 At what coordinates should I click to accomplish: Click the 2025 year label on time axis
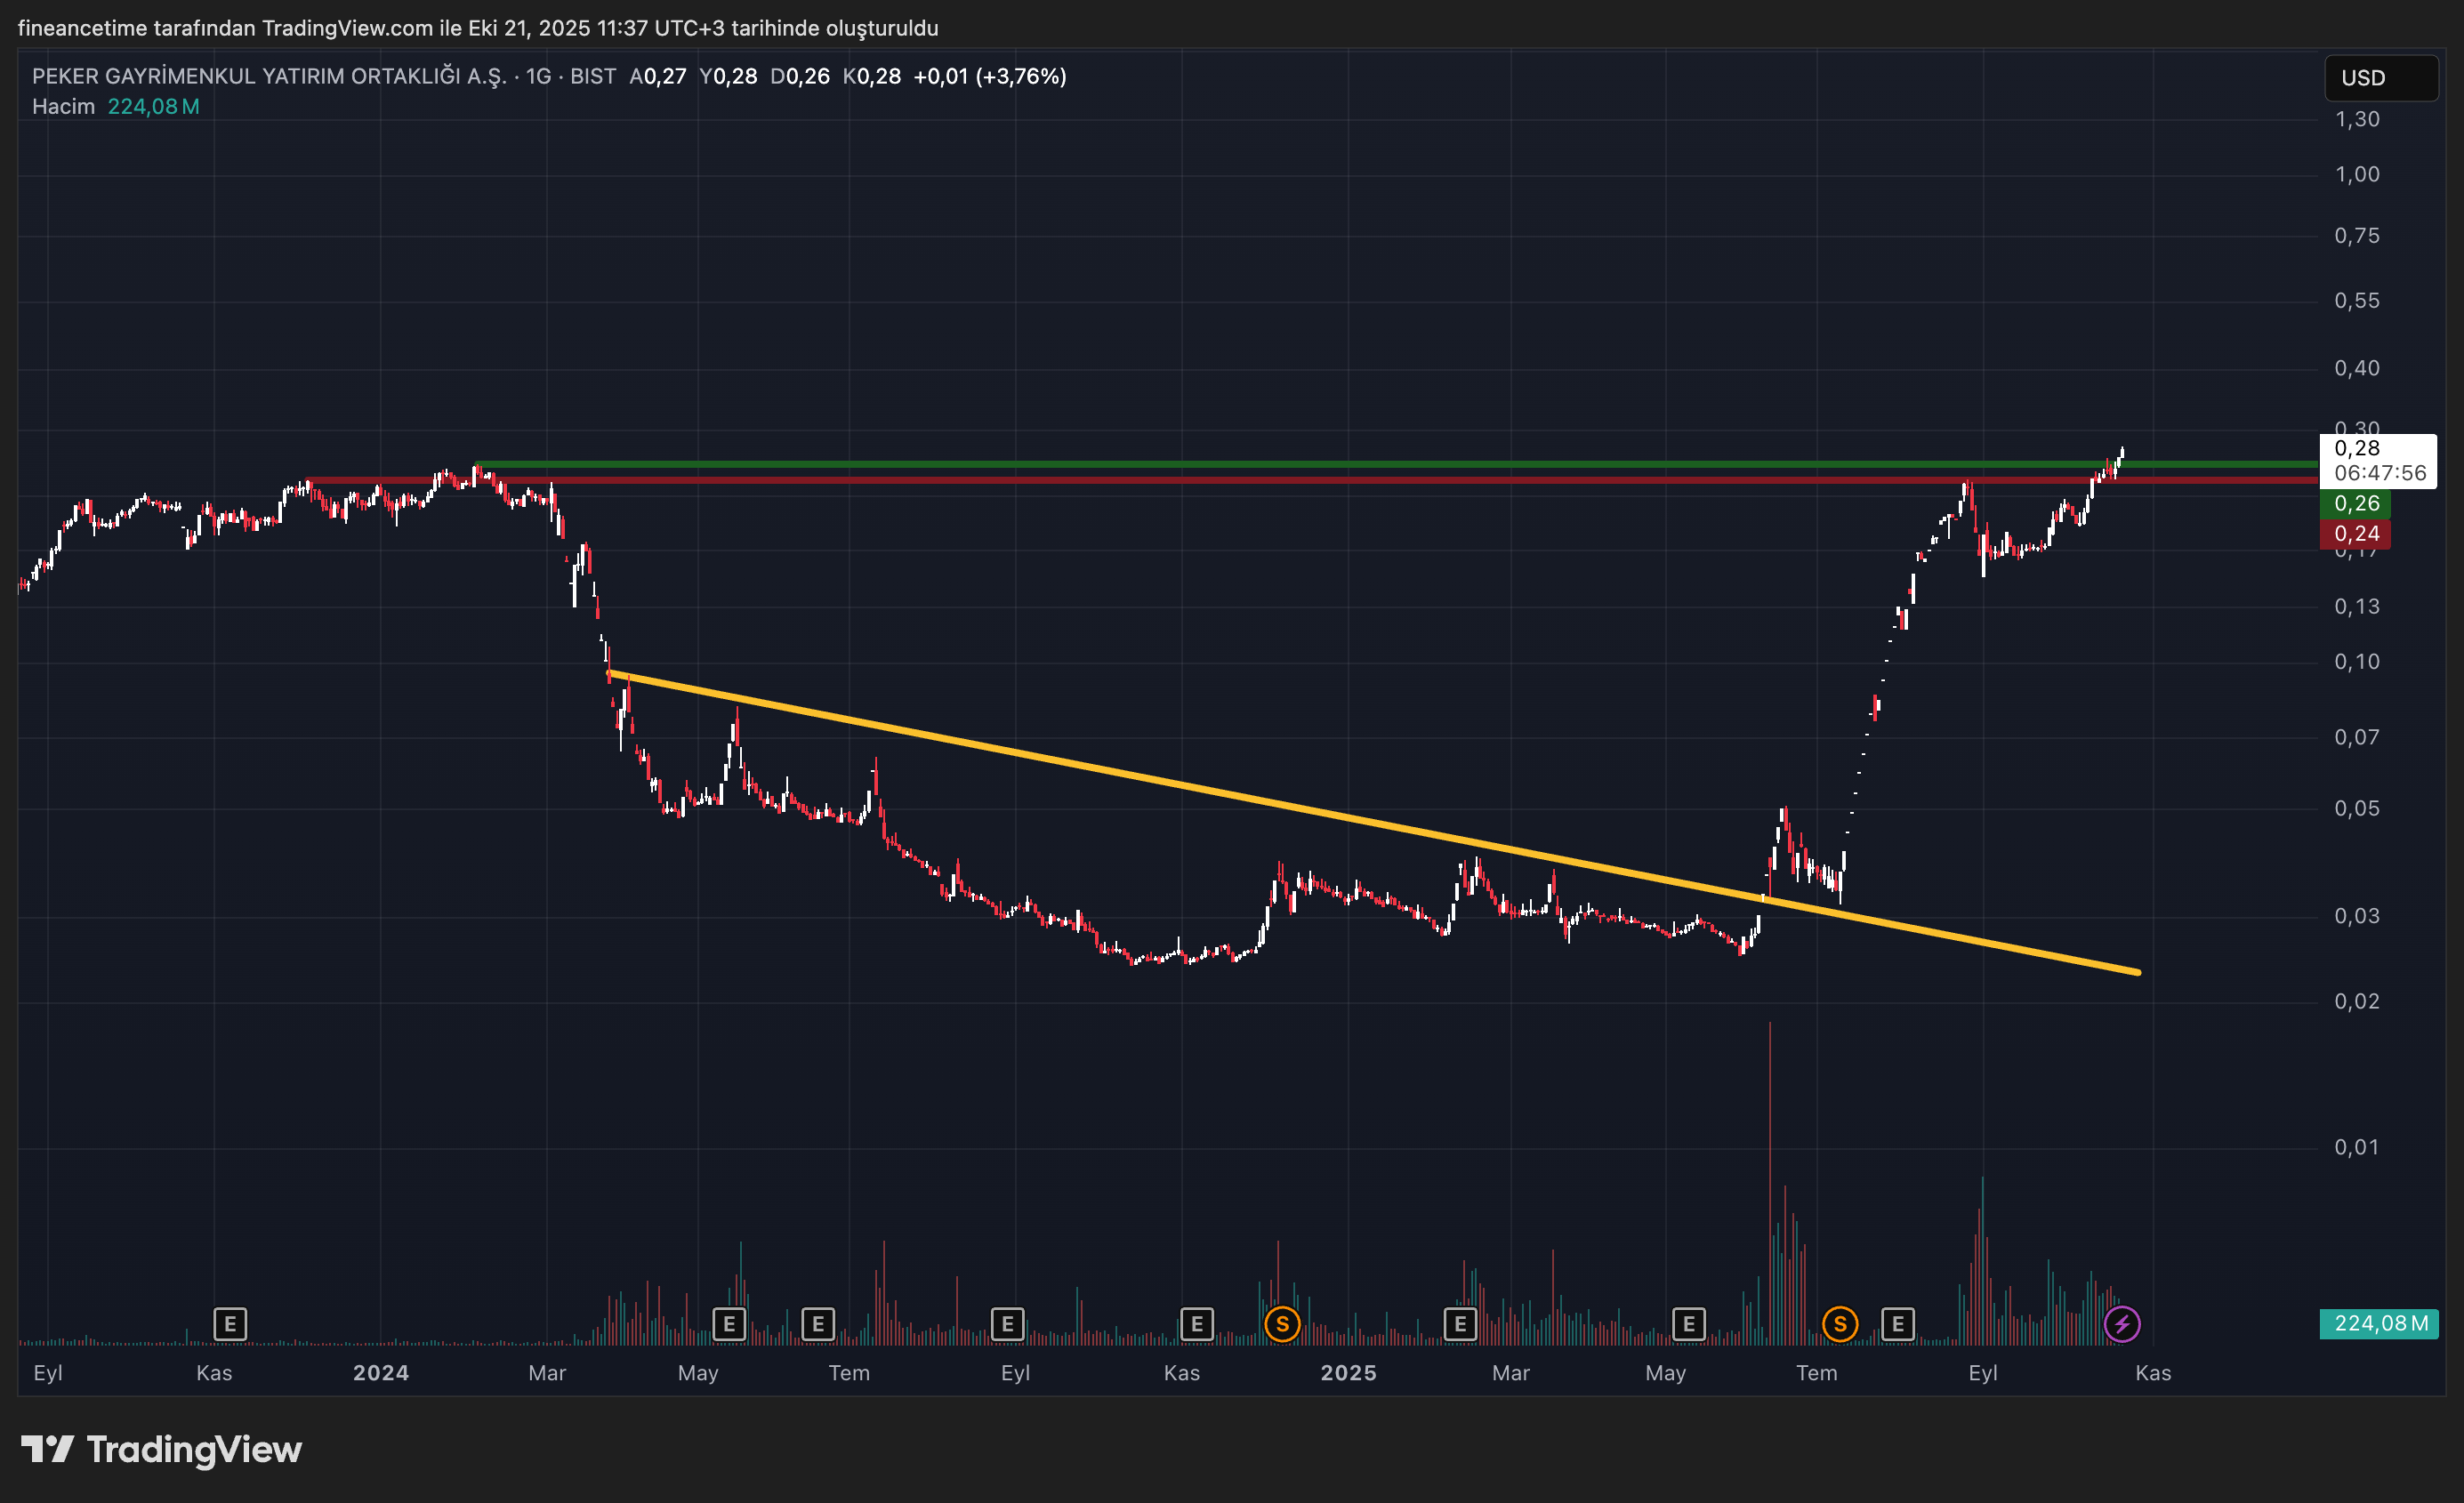(x=1348, y=1372)
